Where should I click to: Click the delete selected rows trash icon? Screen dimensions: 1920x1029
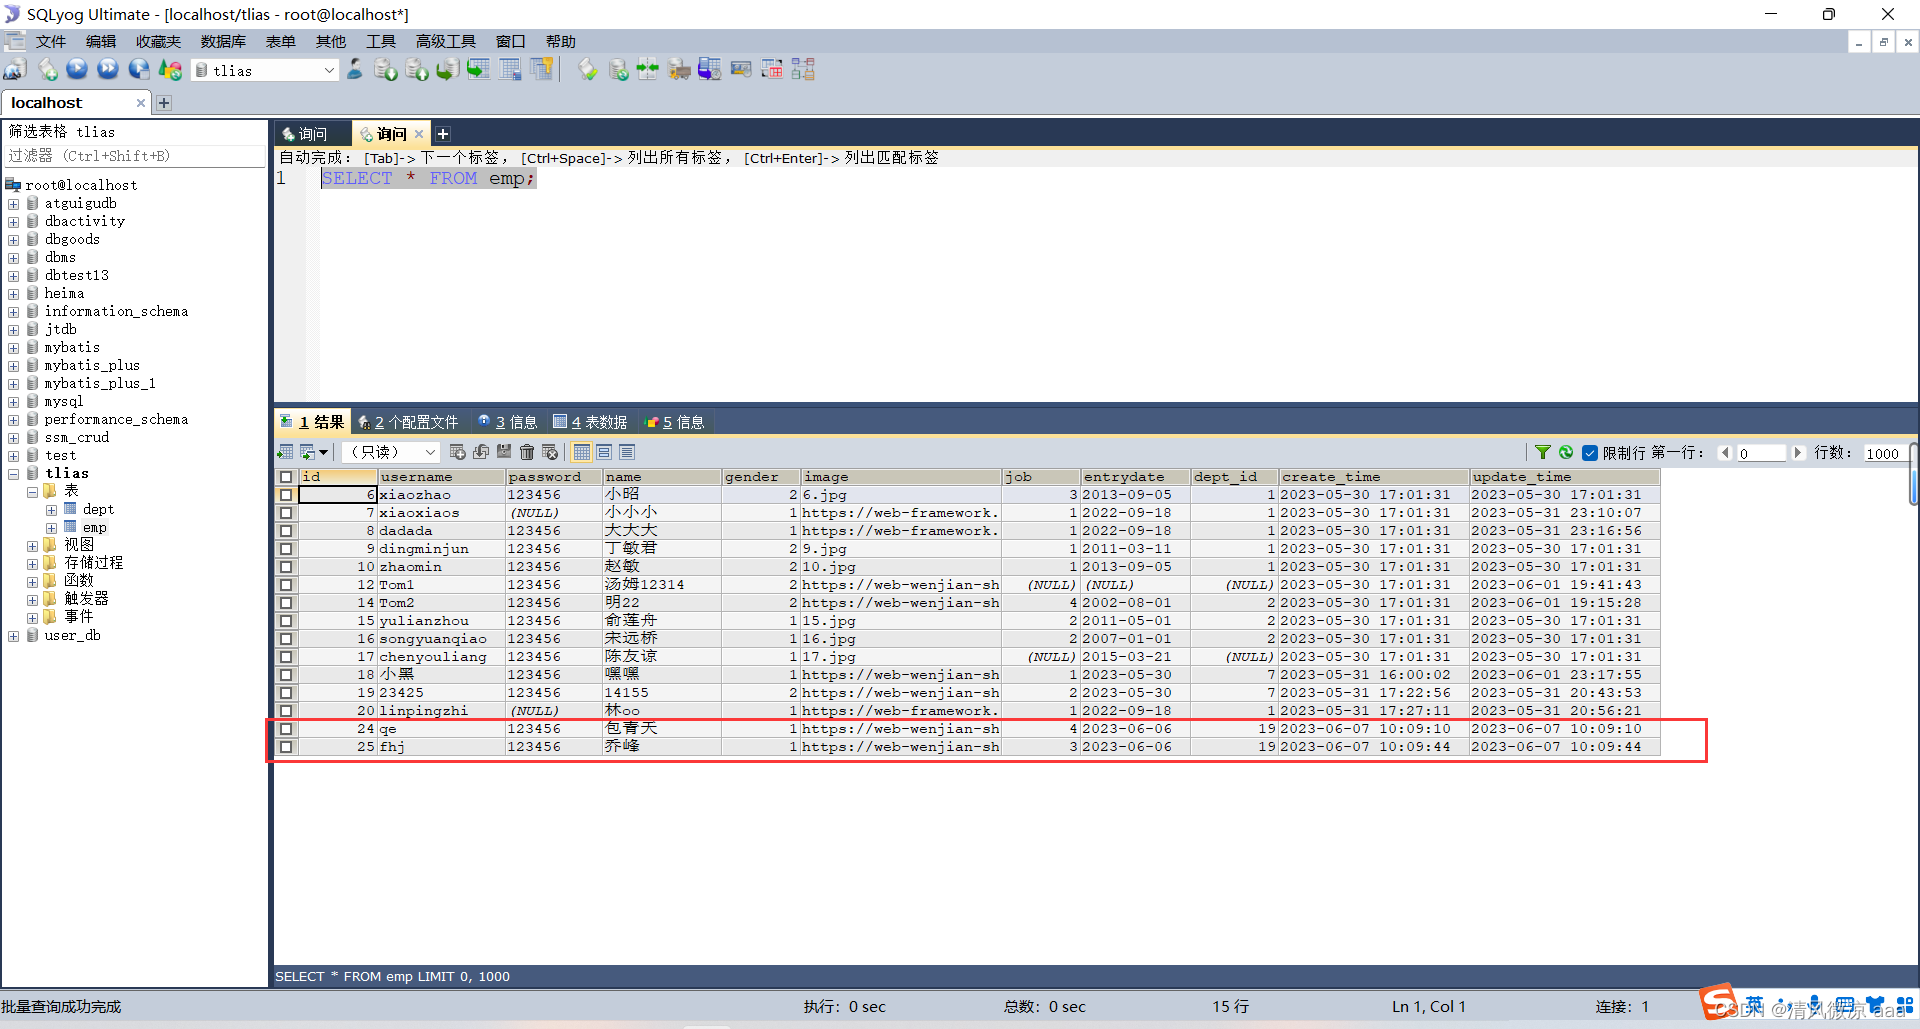(x=527, y=453)
